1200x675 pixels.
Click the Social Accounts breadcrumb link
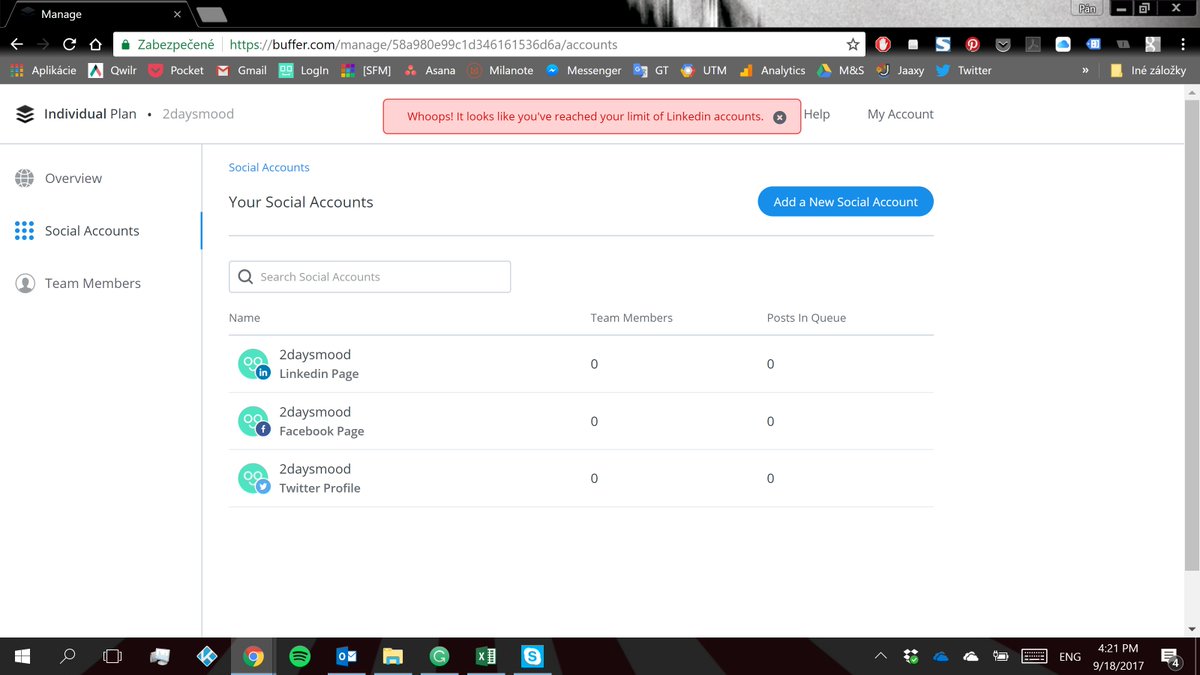(x=269, y=167)
